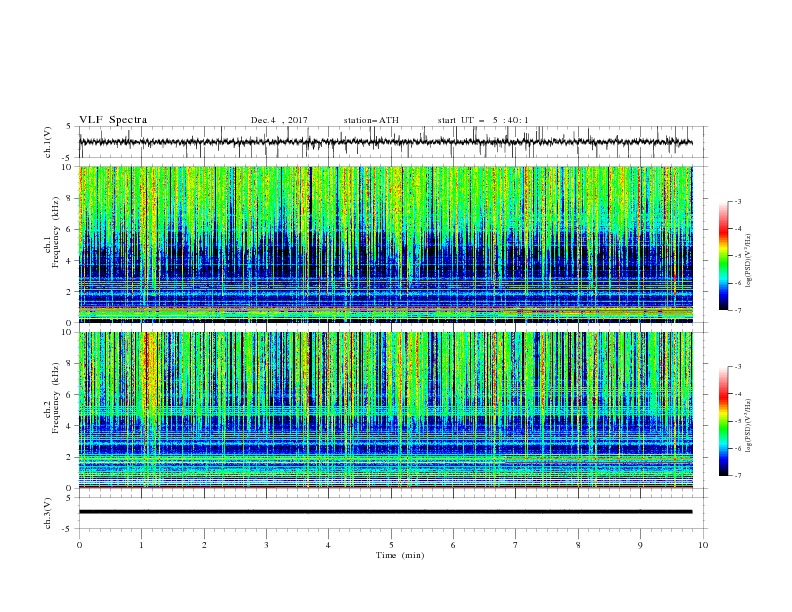Image resolution: width=792 pixels, height=612 pixels.
Task: Select the "start UT = 5 :40: 1" text
Action: [483, 120]
